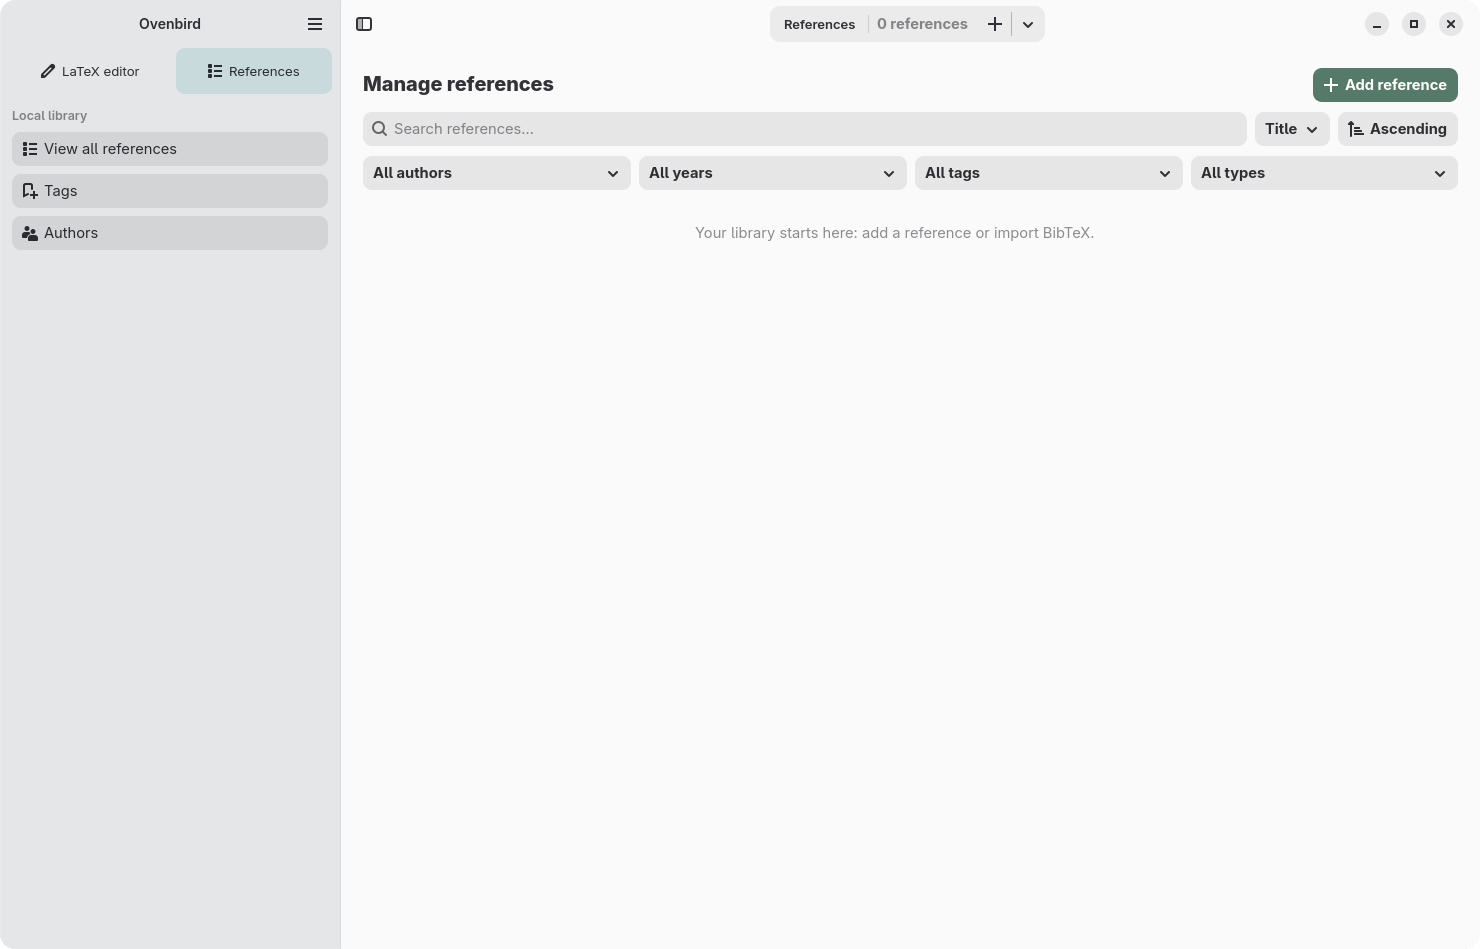Screen dimensions: 1480x949
Task: Click the empty library hint text
Action: coord(895,233)
